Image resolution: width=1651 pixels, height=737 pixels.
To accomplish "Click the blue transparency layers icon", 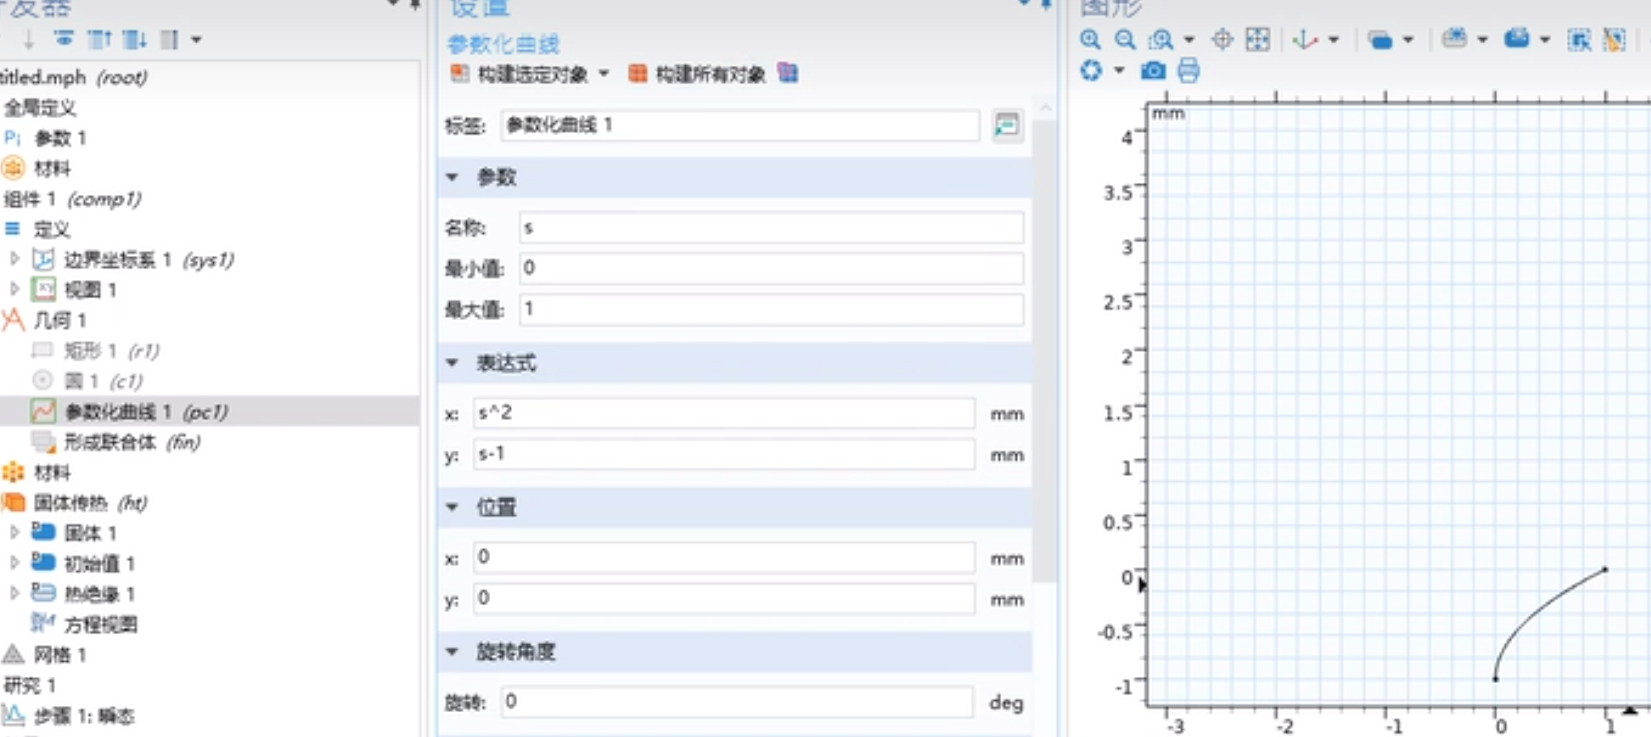I will point(1380,40).
